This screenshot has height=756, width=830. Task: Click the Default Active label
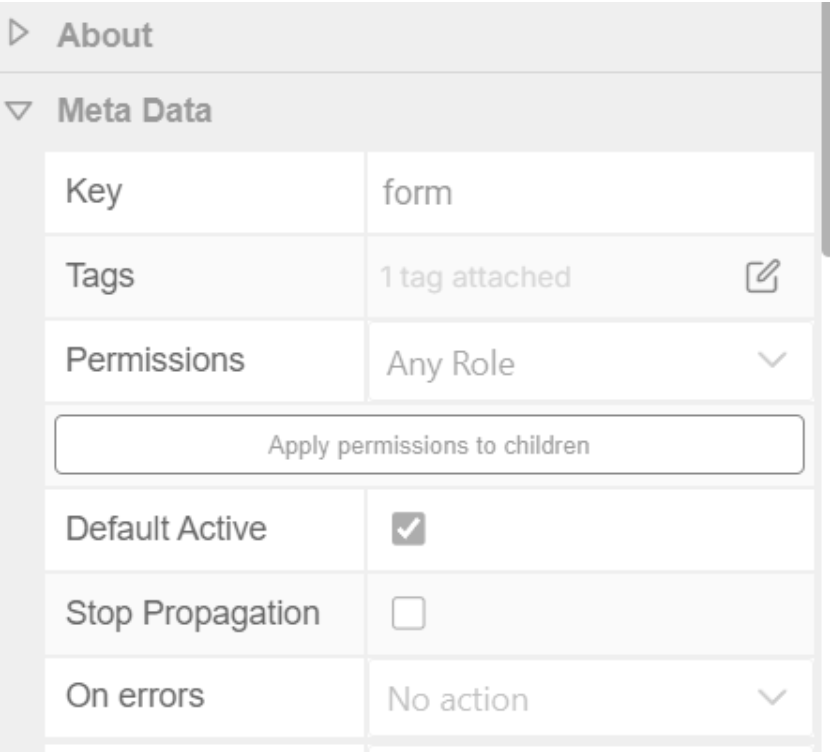(x=166, y=528)
